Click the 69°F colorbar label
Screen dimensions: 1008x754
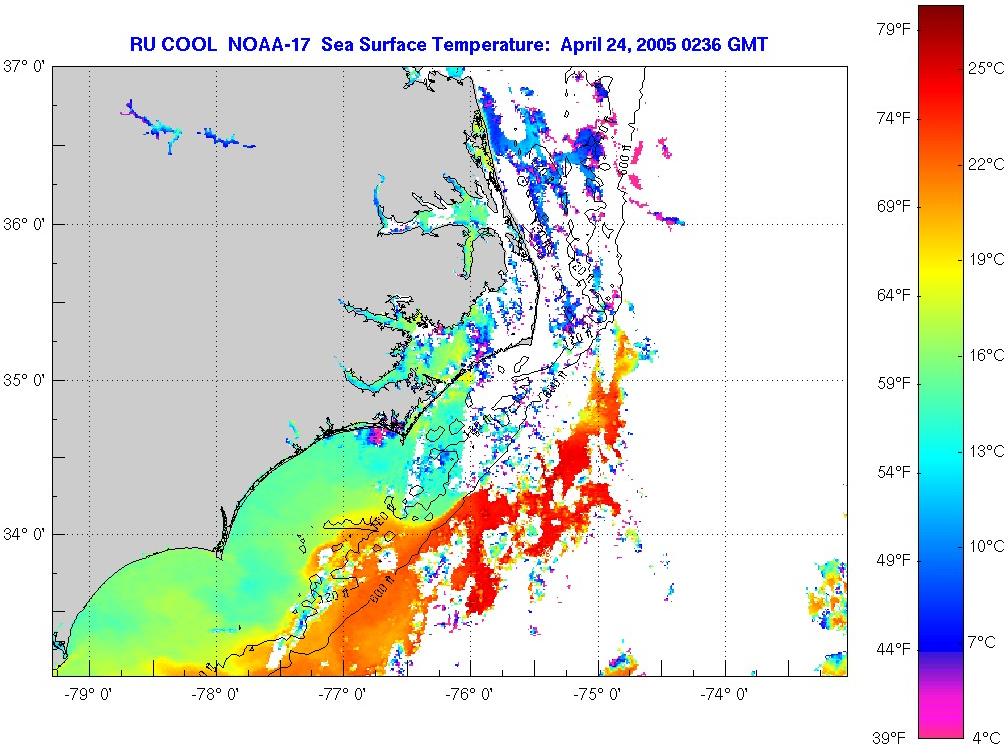[894, 206]
